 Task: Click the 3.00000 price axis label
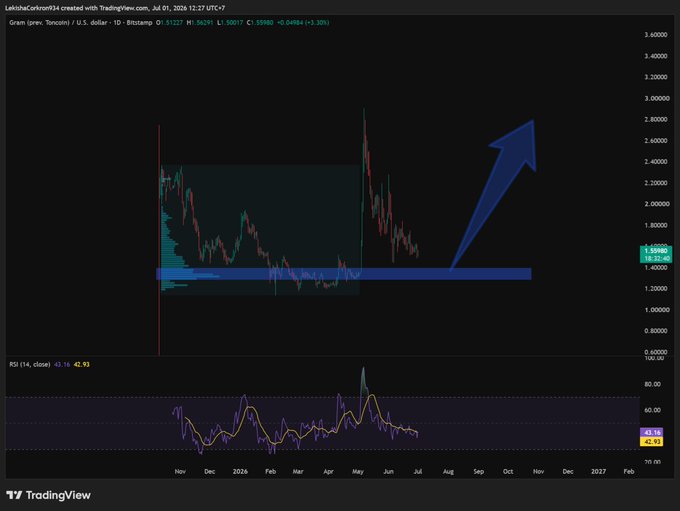(657, 98)
